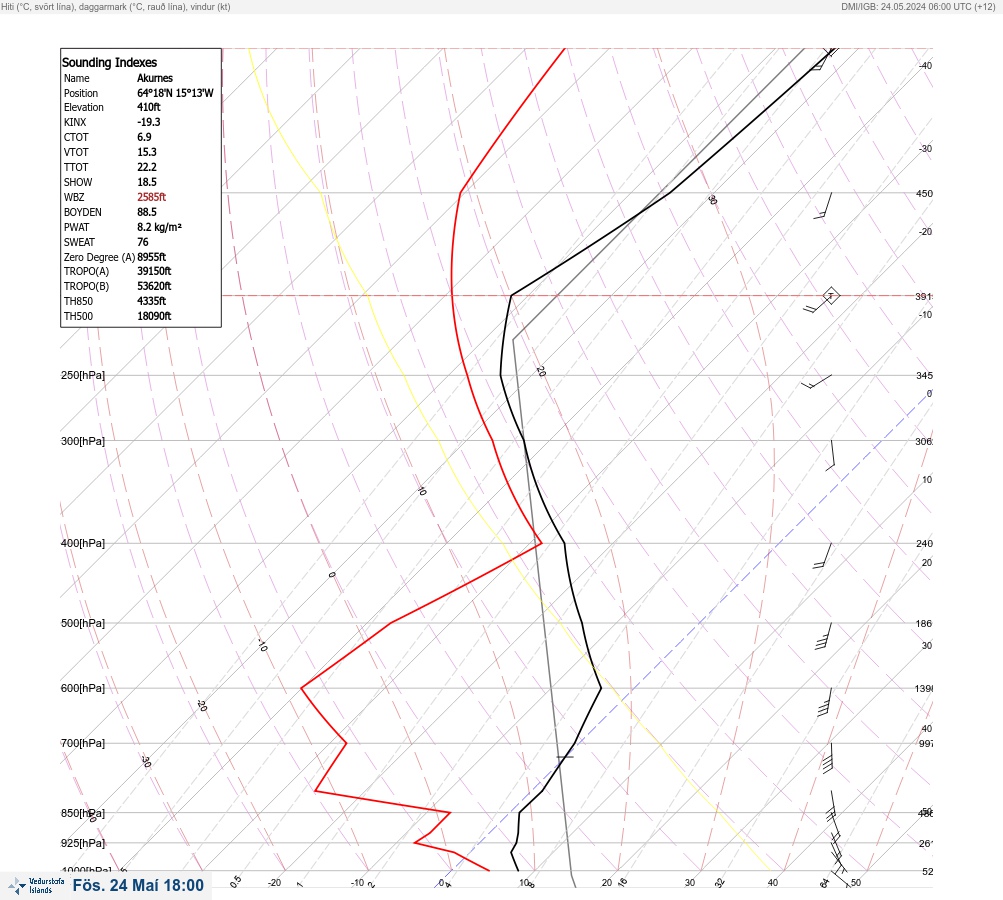This screenshot has height=900, width=1003.
Task: Click the red WBZ value '2585ft'
Action: tap(152, 197)
